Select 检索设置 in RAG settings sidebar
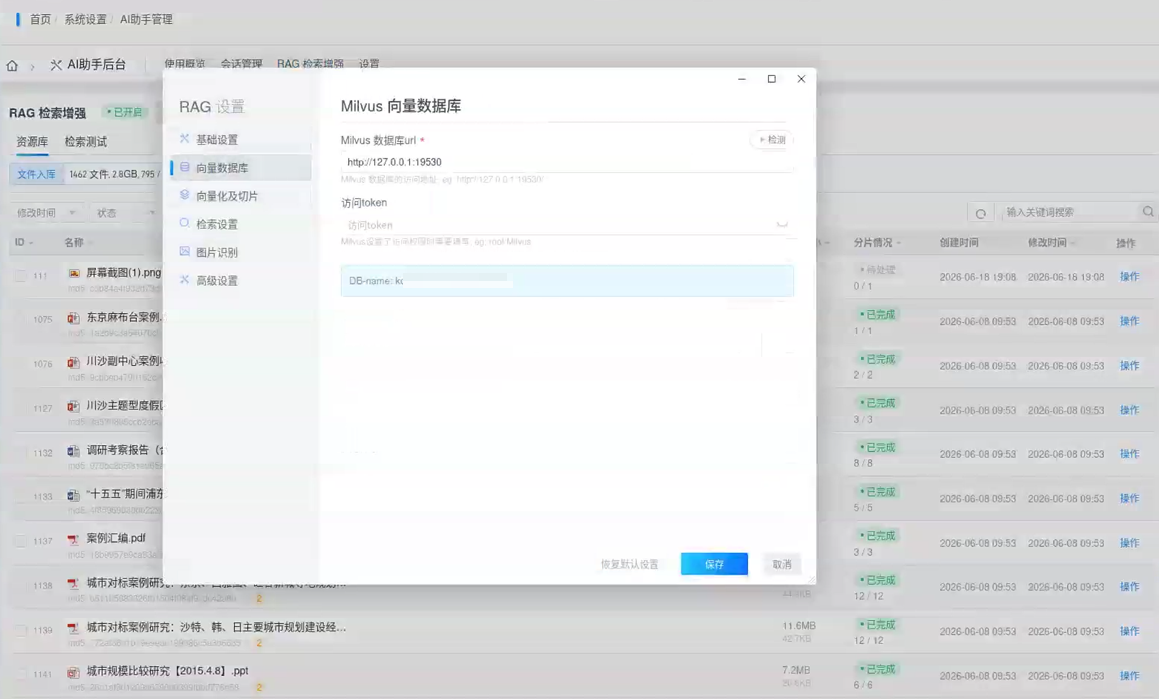The image size is (1159, 699). 241,224
